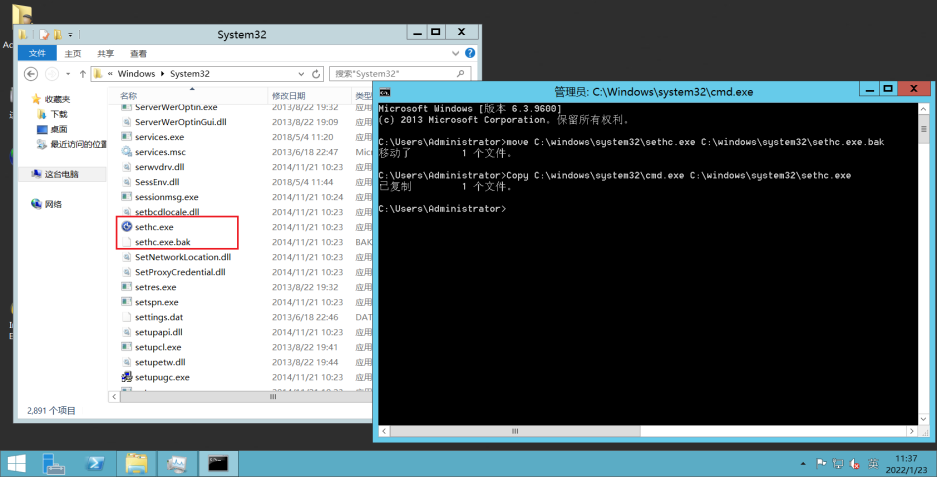Show hidden tray icons arrow
This screenshot has width=937, height=477.
(x=803, y=463)
